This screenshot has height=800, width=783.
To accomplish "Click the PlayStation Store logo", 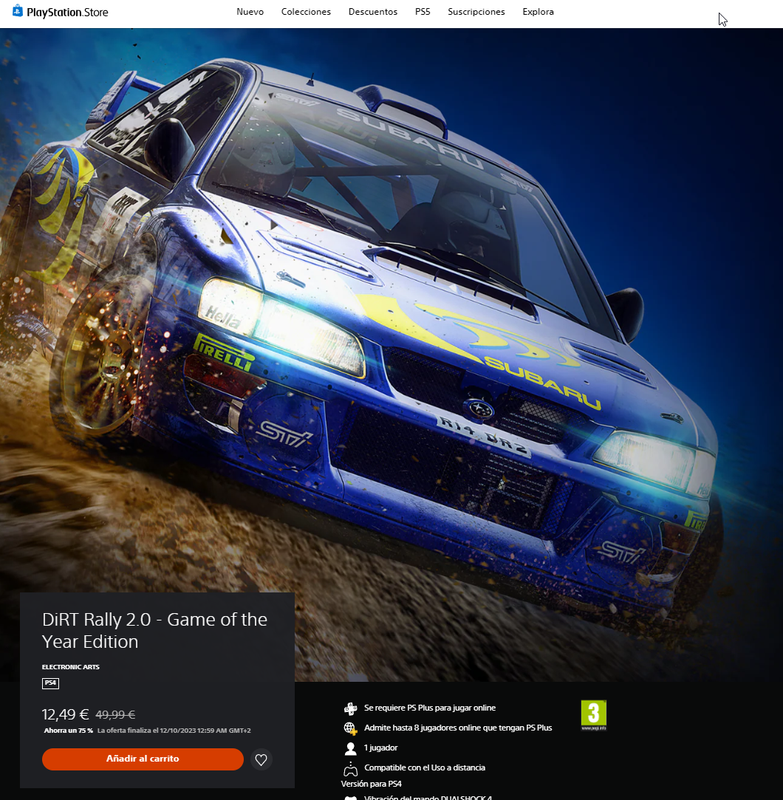I will pos(60,12).
